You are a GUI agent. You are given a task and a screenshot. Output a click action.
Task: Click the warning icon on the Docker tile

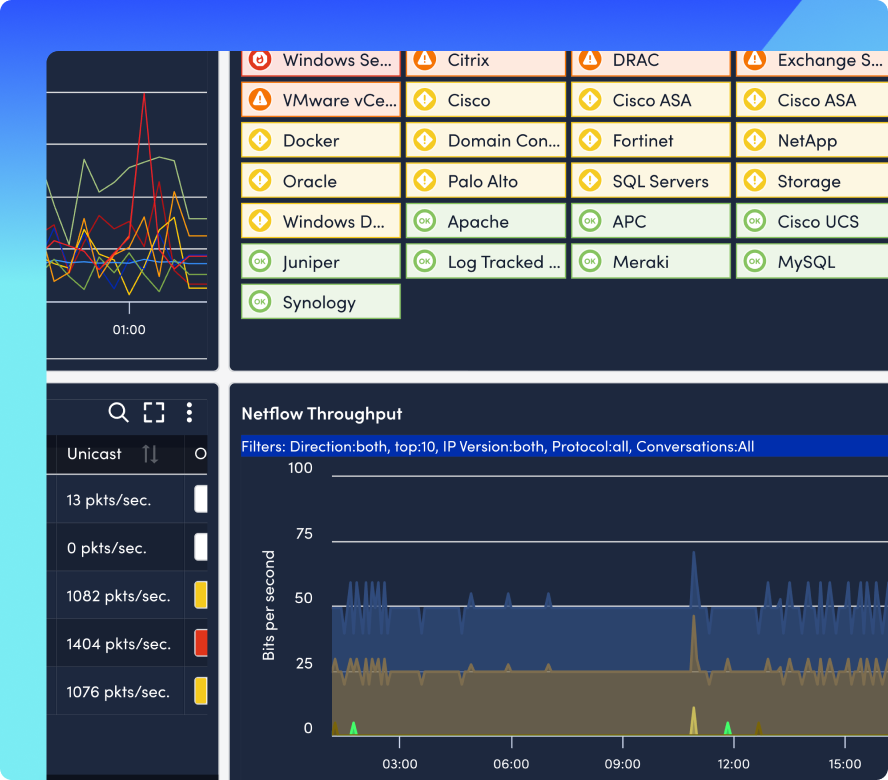(260, 140)
